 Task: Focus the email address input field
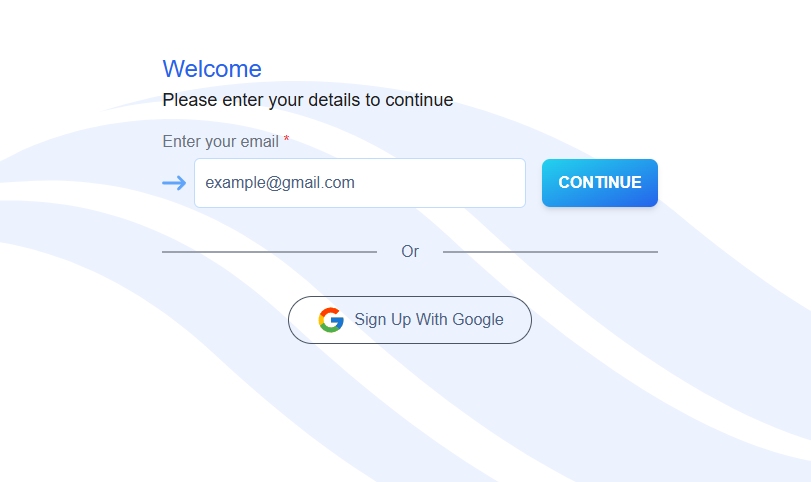[x=360, y=183]
